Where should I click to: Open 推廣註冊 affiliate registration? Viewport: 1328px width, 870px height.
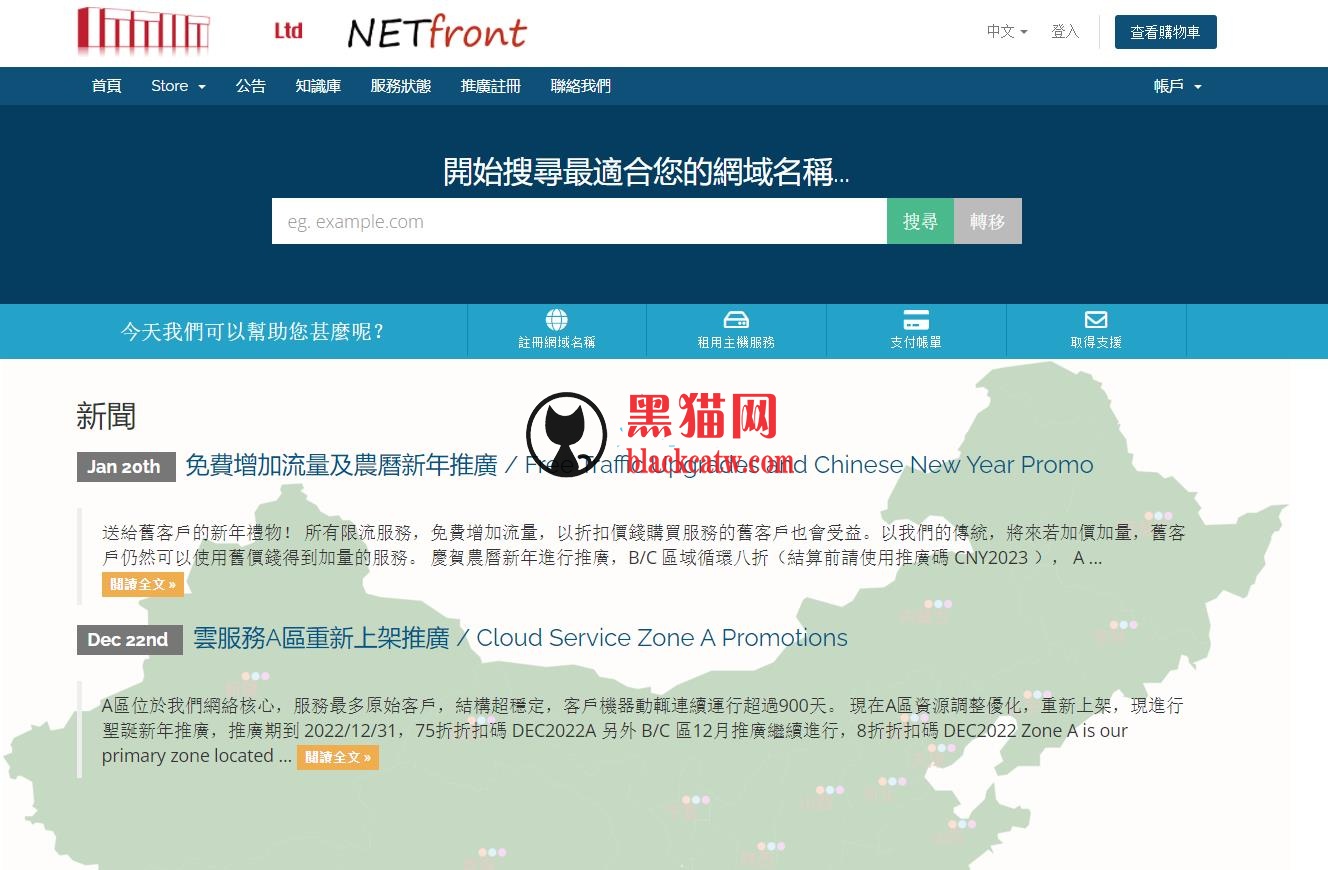[491, 86]
